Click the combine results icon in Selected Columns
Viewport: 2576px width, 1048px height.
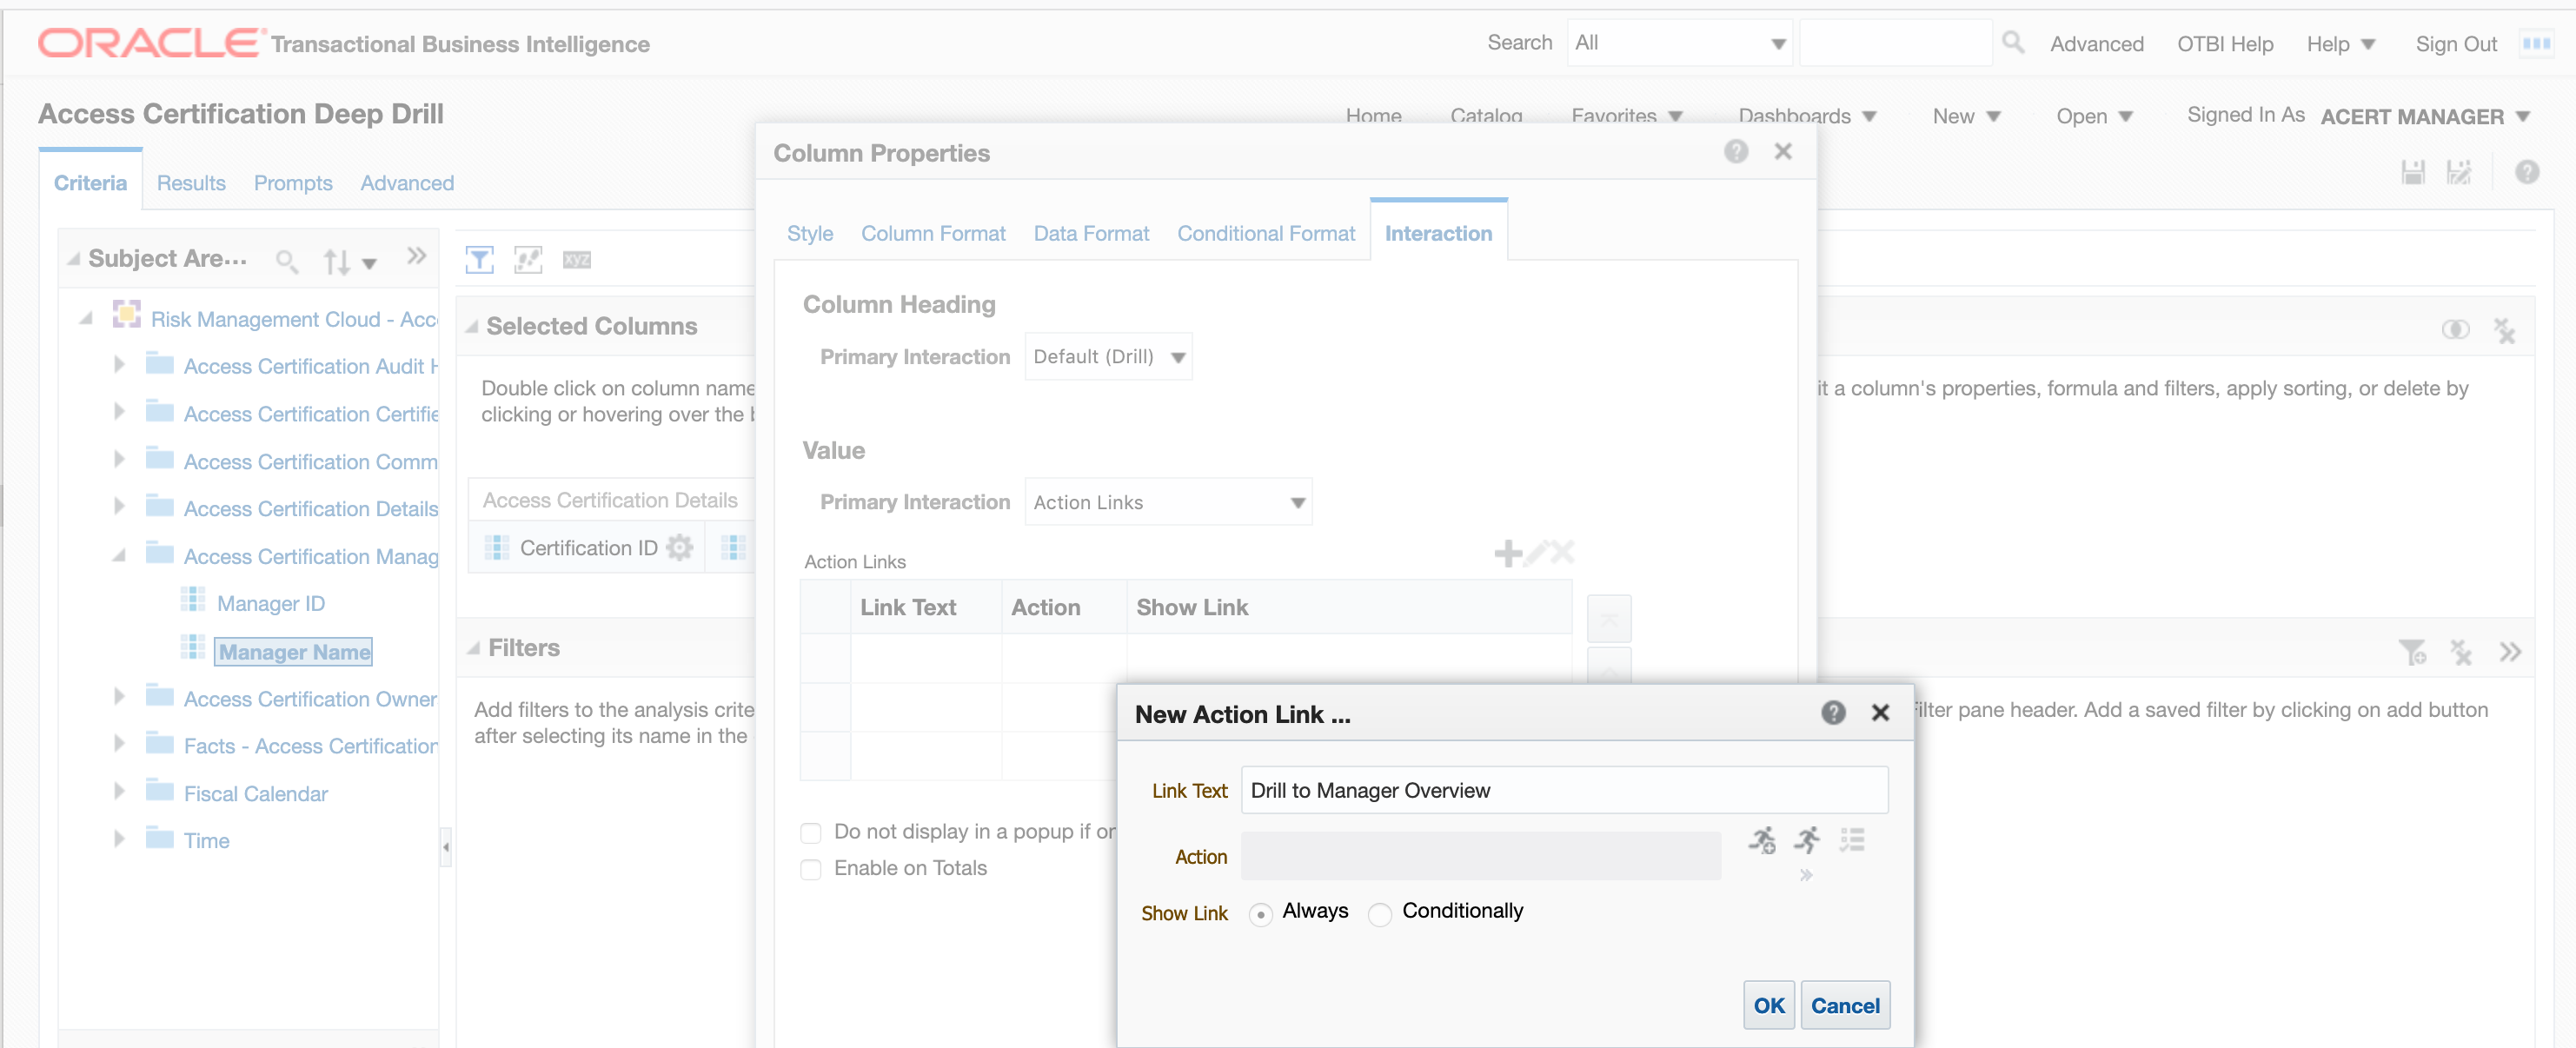2455,330
